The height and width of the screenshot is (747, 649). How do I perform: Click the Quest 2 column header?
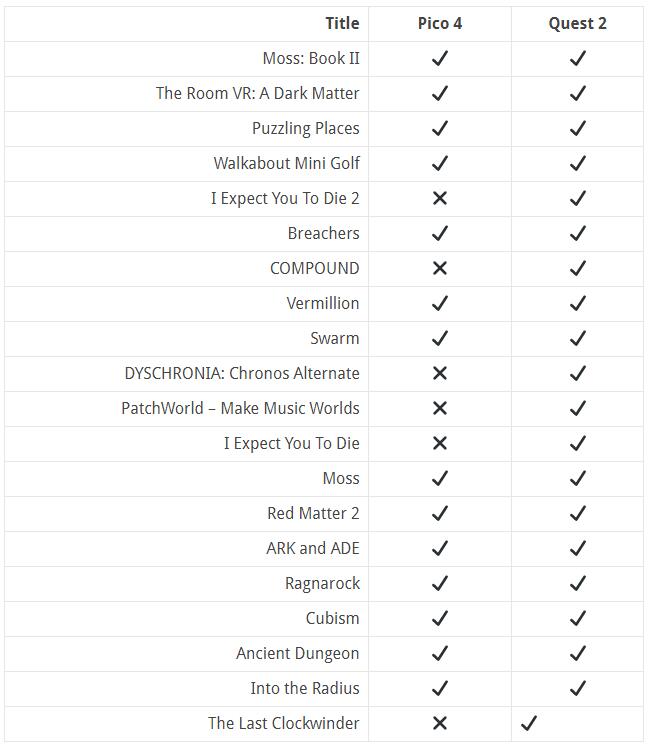(x=577, y=23)
